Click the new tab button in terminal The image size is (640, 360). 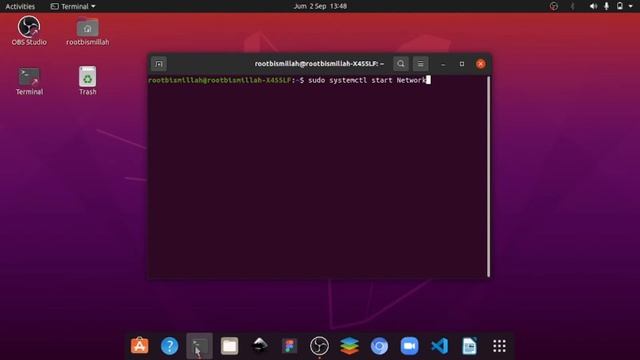[x=159, y=64]
